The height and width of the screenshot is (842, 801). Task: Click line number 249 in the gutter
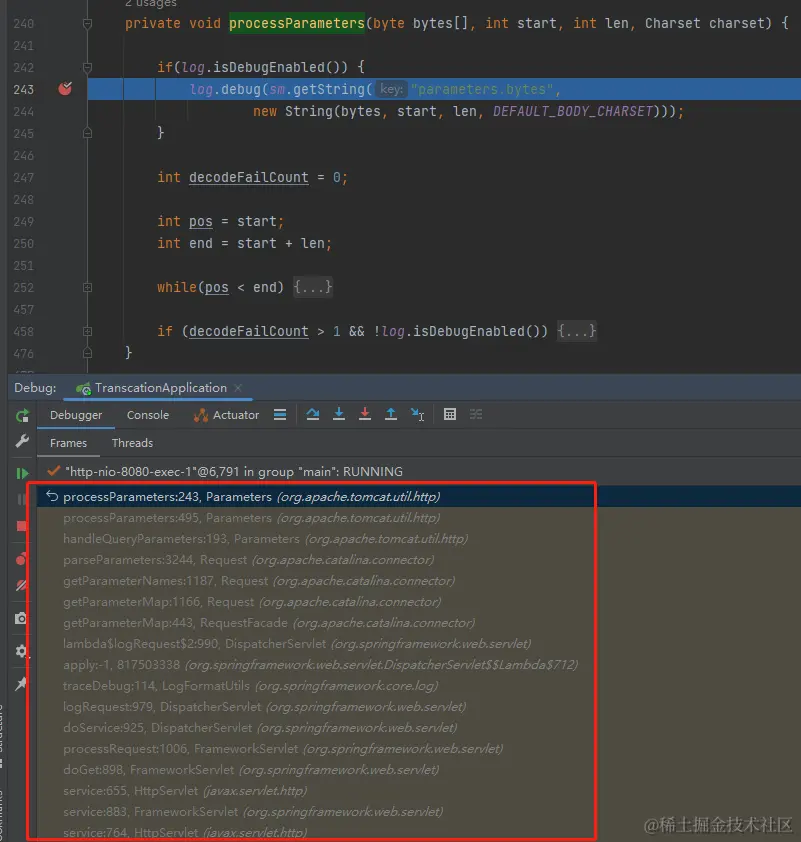(x=24, y=221)
